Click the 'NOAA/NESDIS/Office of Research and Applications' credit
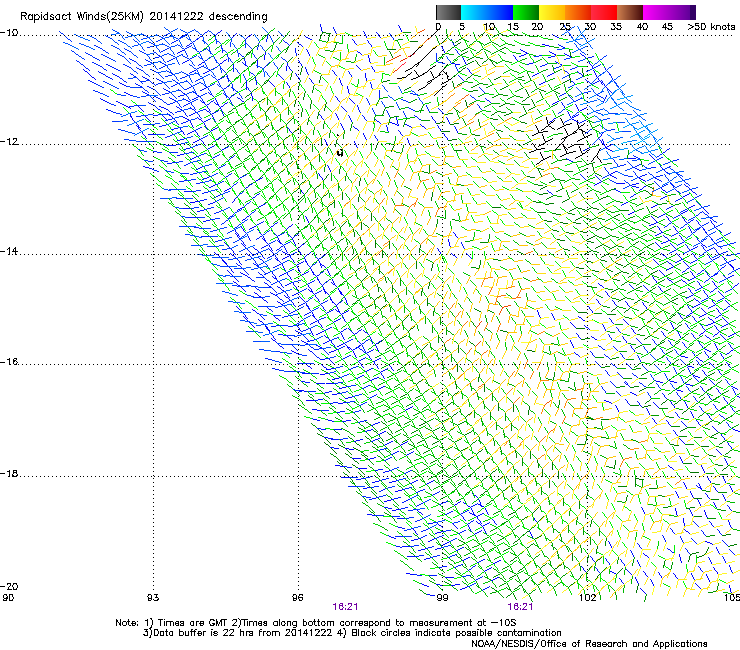 pos(589,644)
